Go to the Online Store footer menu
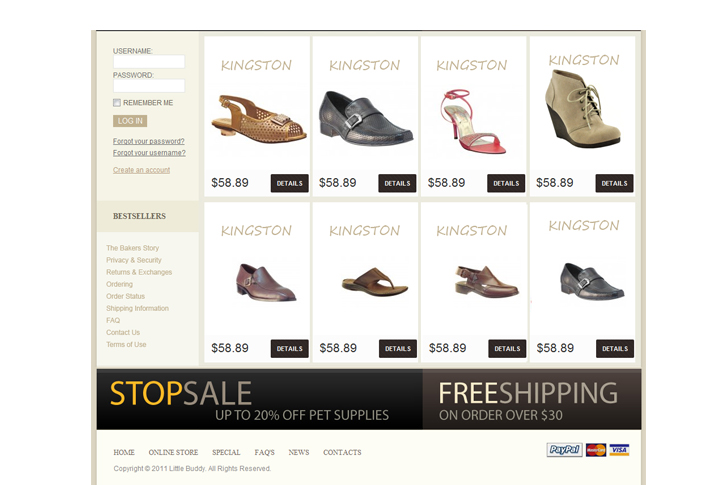 pos(173,452)
